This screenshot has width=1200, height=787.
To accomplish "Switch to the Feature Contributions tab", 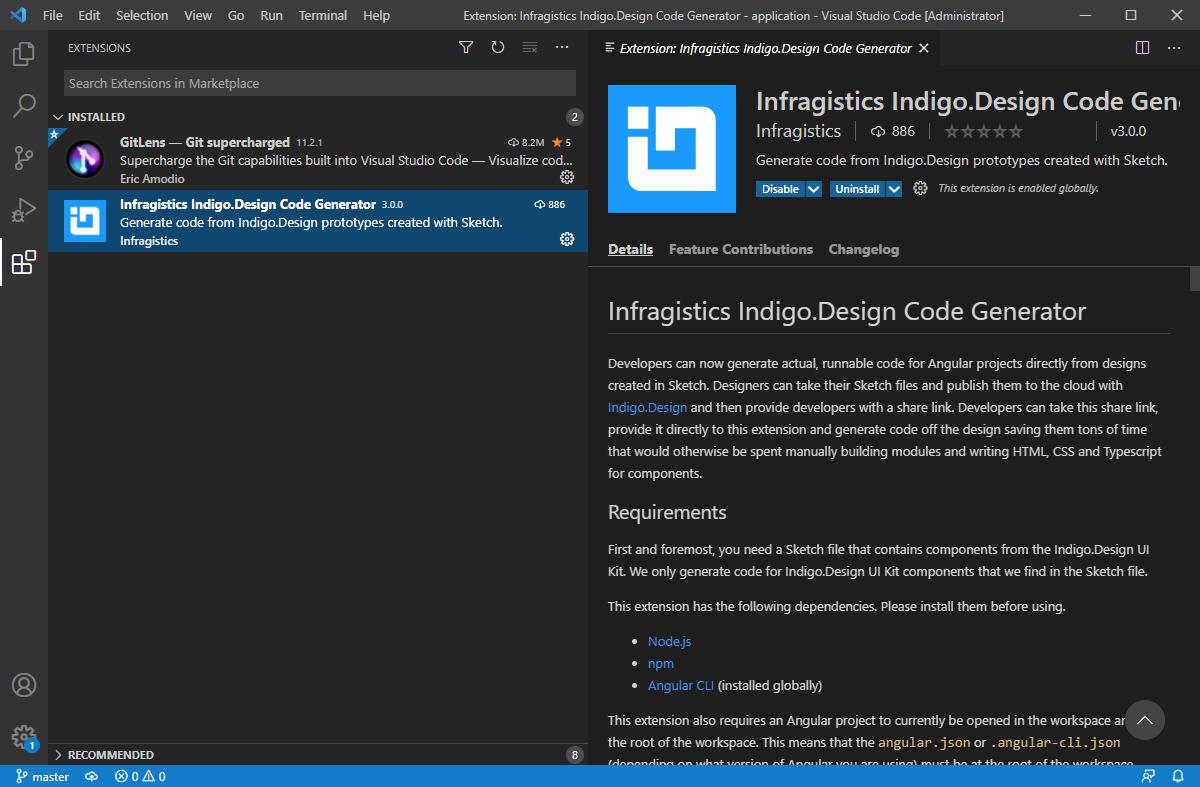I will 741,249.
